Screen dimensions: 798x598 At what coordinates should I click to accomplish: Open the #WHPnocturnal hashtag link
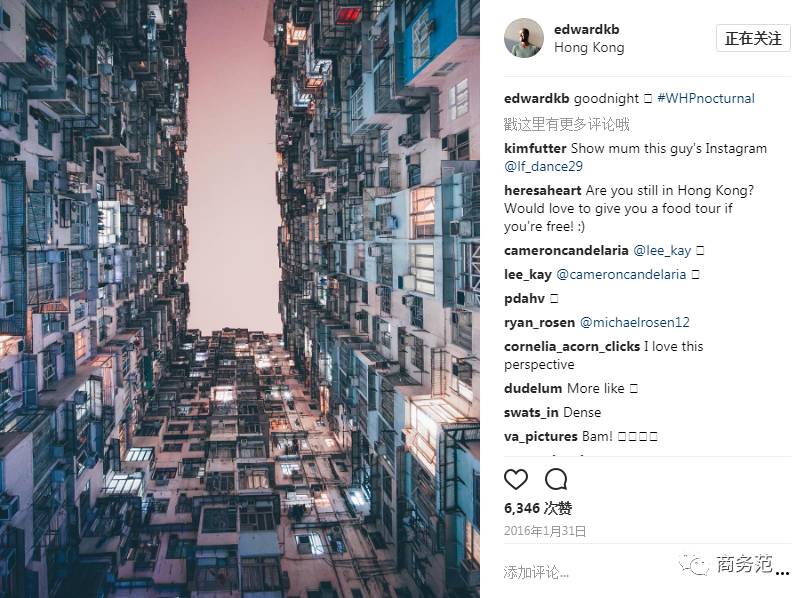705,98
